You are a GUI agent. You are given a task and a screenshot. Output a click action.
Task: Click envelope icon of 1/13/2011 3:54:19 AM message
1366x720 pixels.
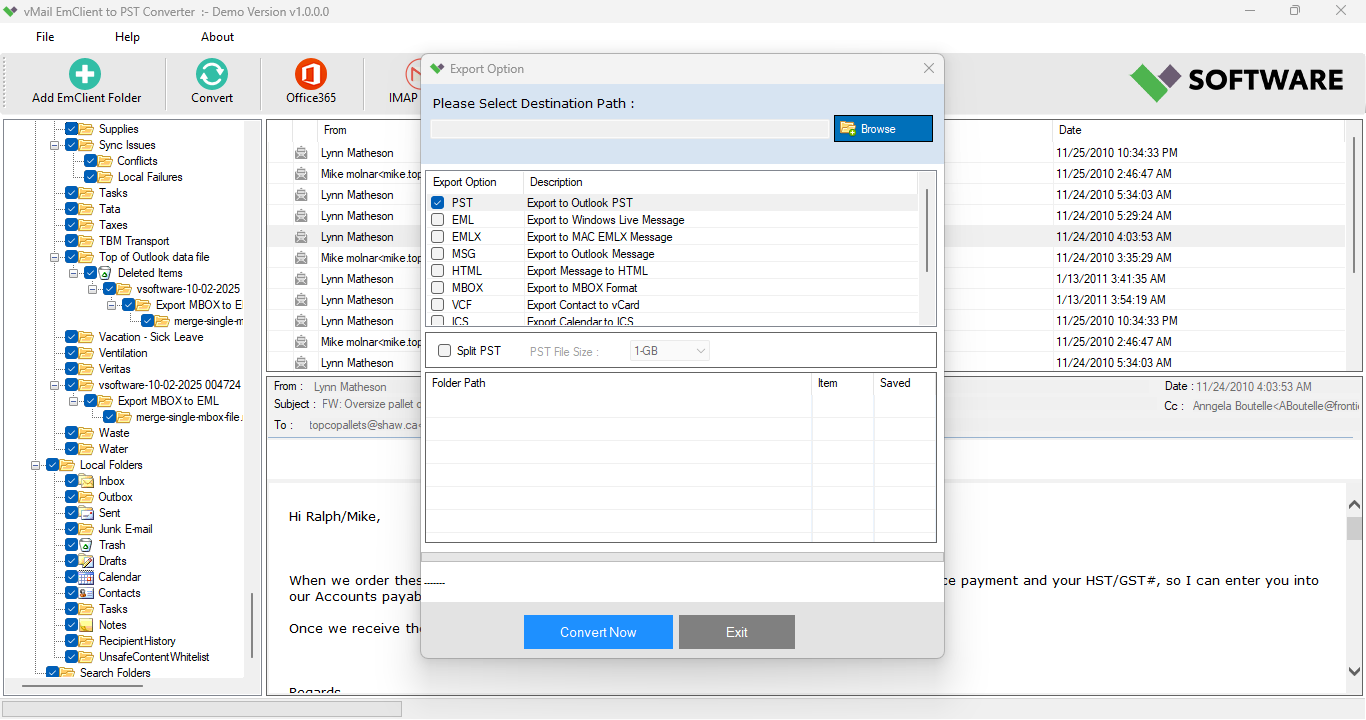(x=301, y=300)
